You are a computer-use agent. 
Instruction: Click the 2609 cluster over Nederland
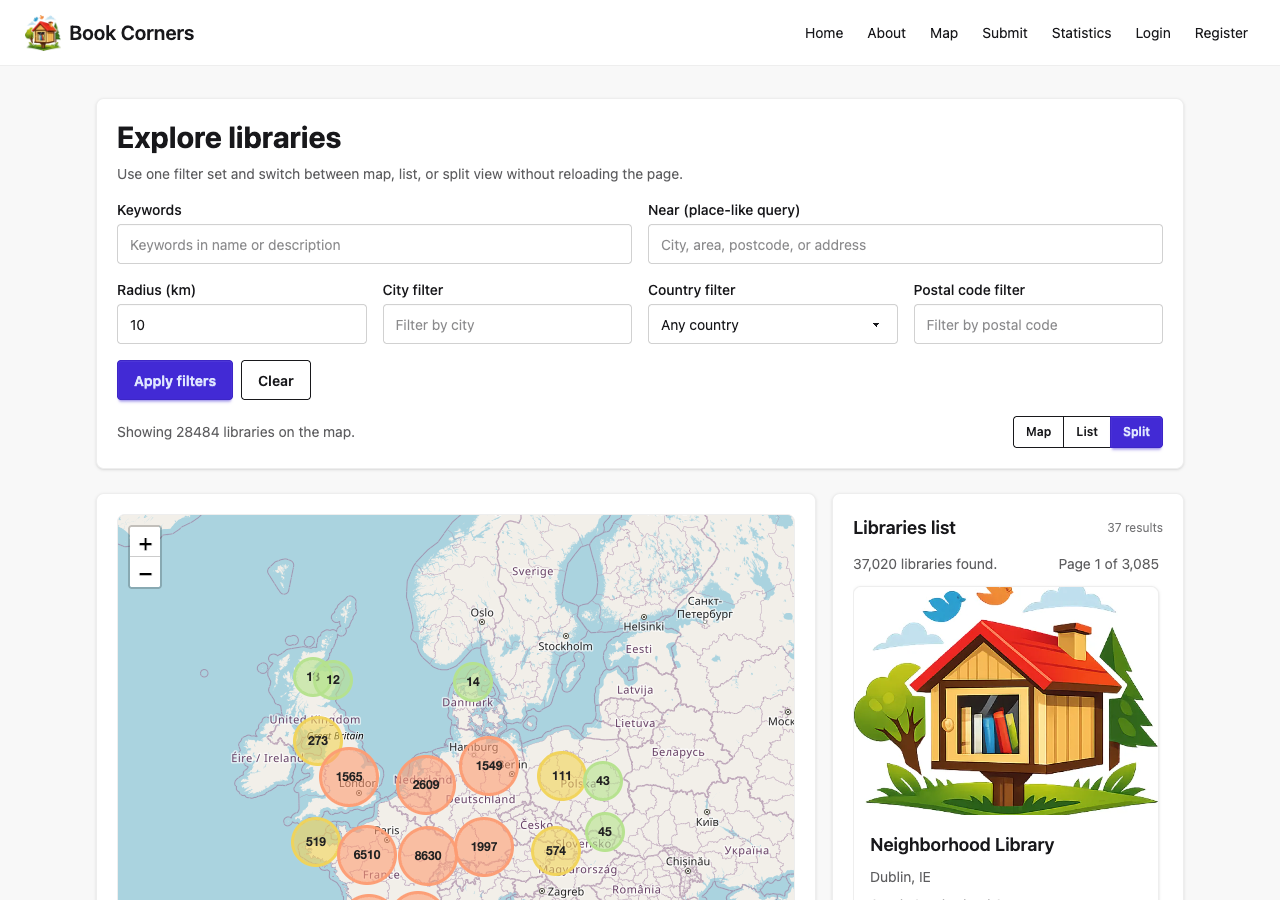point(425,784)
